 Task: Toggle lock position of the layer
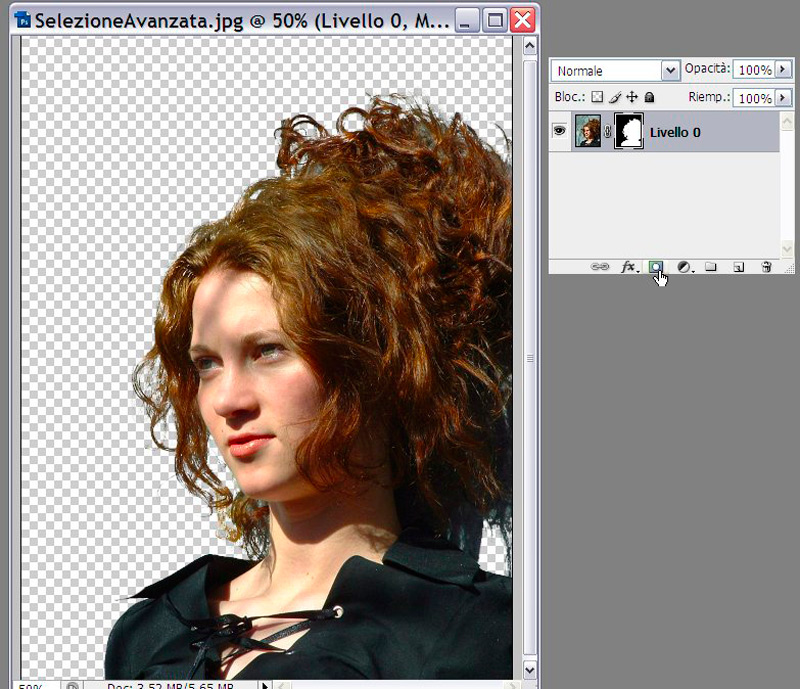pos(632,98)
